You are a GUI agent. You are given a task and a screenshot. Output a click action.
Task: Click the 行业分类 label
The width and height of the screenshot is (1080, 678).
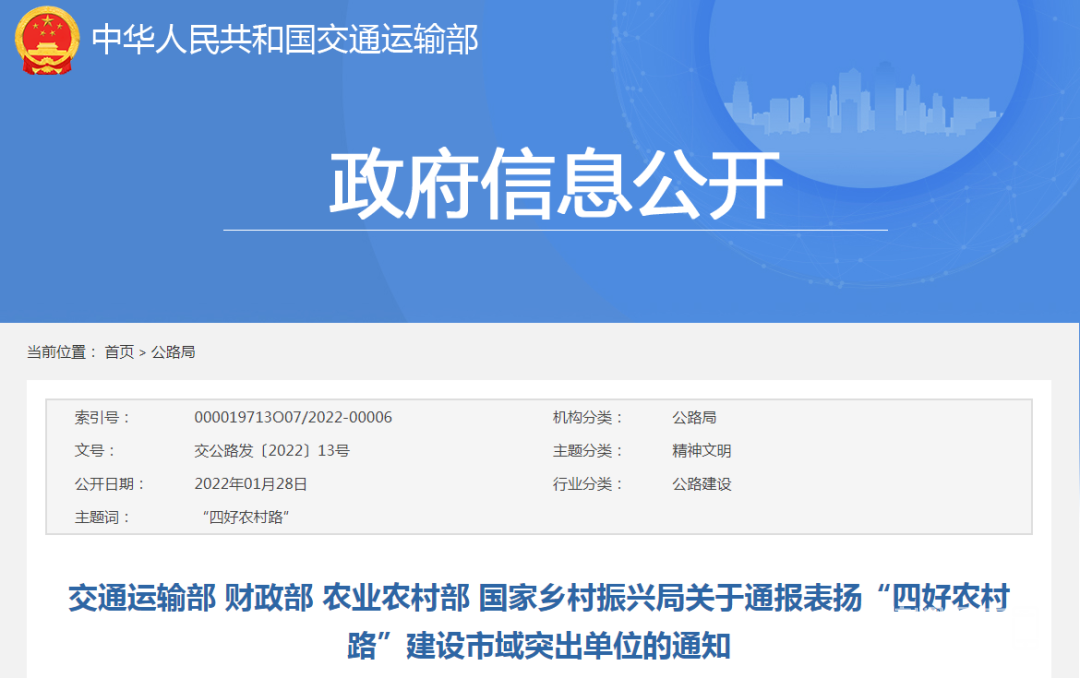pyautogui.click(x=588, y=484)
